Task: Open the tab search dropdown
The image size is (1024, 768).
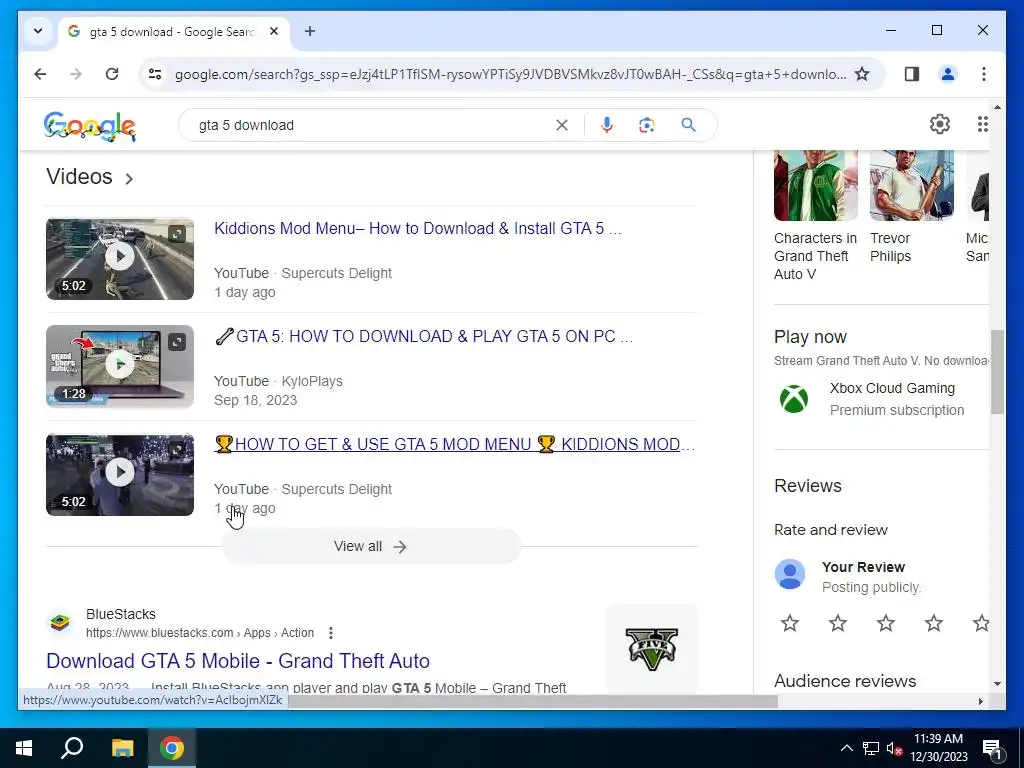Action: (38, 31)
